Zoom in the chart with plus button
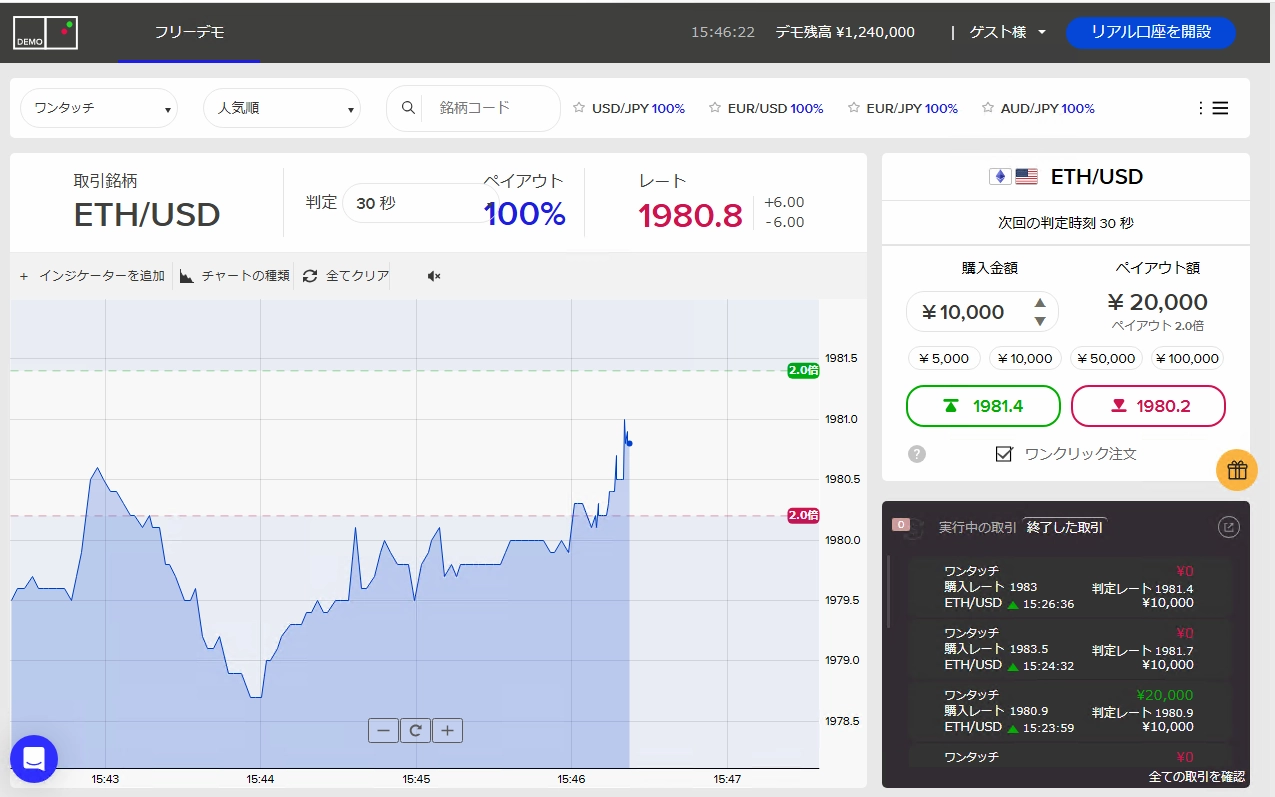This screenshot has width=1275, height=797. pos(447,731)
